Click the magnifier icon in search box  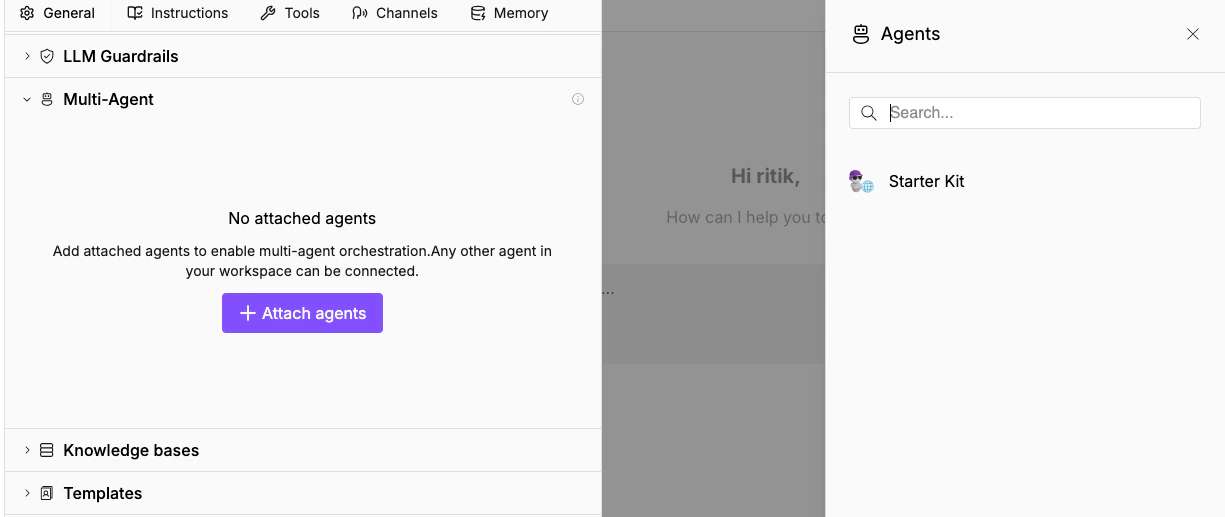[x=869, y=113]
